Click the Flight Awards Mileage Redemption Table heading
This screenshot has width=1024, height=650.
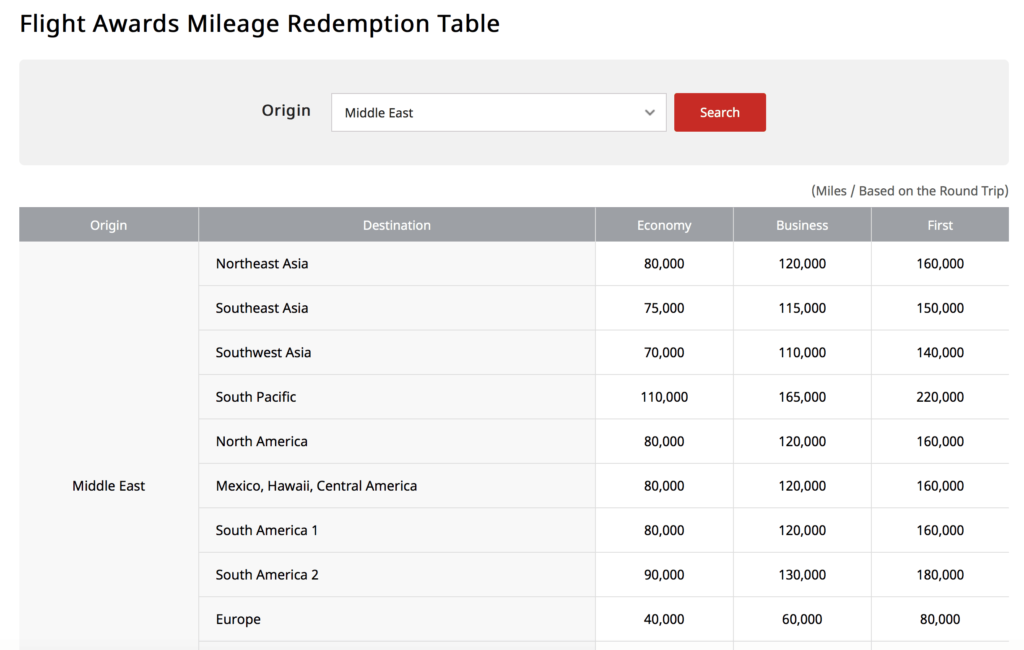(260, 23)
